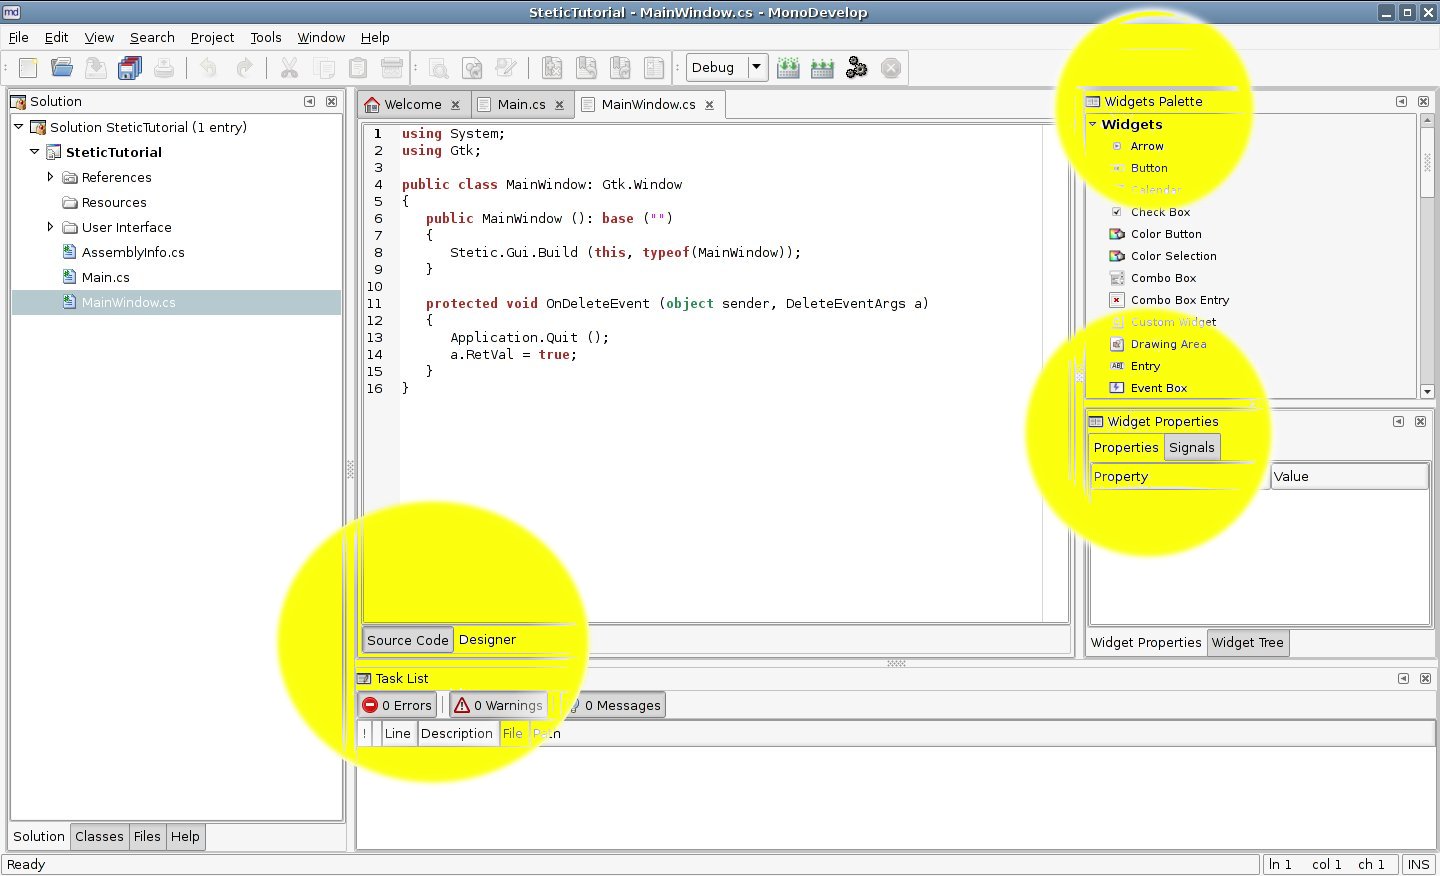This screenshot has width=1440, height=876.
Task: Click the Toggle Bookmark toolbar icon
Action: click(x=552, y=68)
